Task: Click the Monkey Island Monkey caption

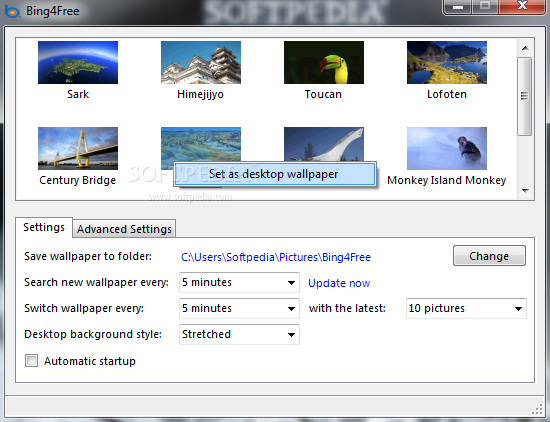Action: (447, 180)
